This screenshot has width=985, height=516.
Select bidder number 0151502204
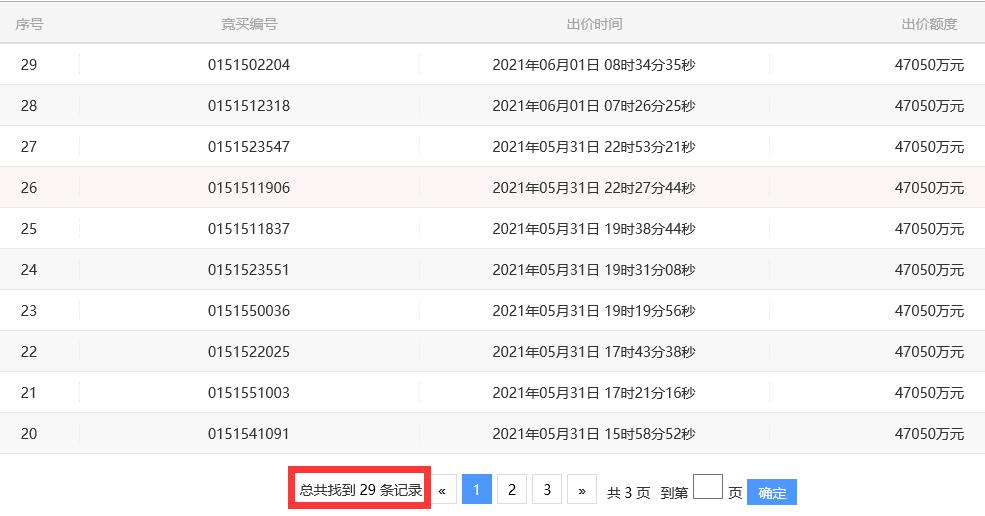point(249,65)
